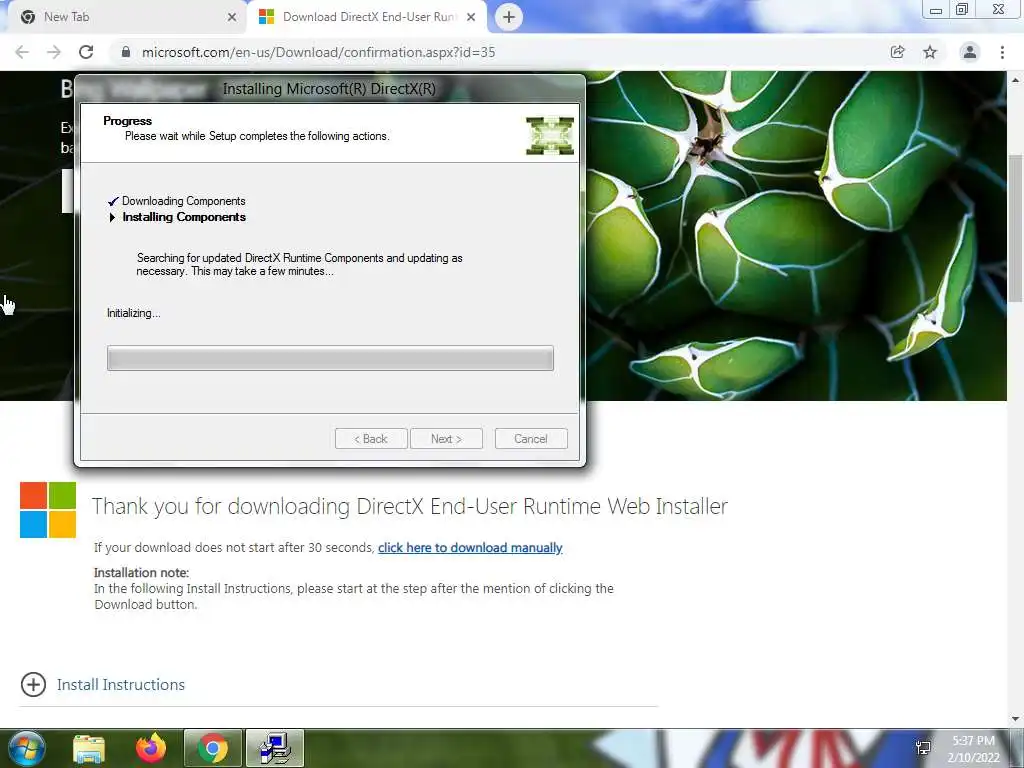This screenshot has height=768, width=1024.
Task: Click the page scrollbar up arrow
Action: point(1016,80)
